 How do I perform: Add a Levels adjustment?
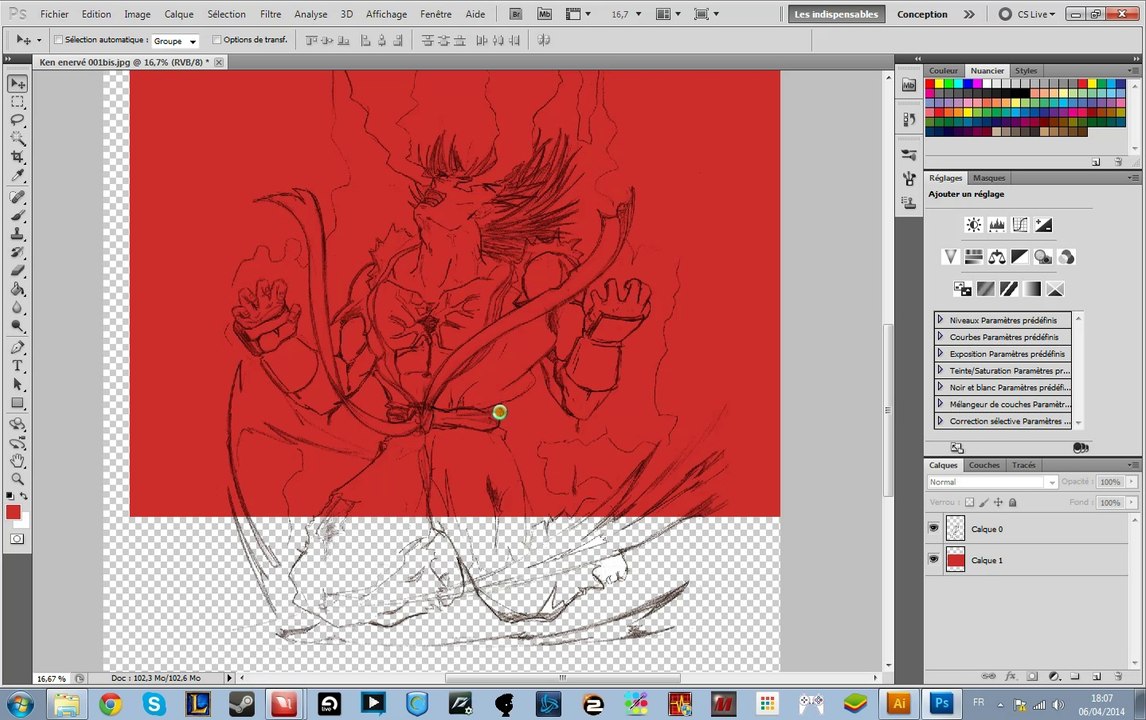pyautogui.click(x=997, y=225)
